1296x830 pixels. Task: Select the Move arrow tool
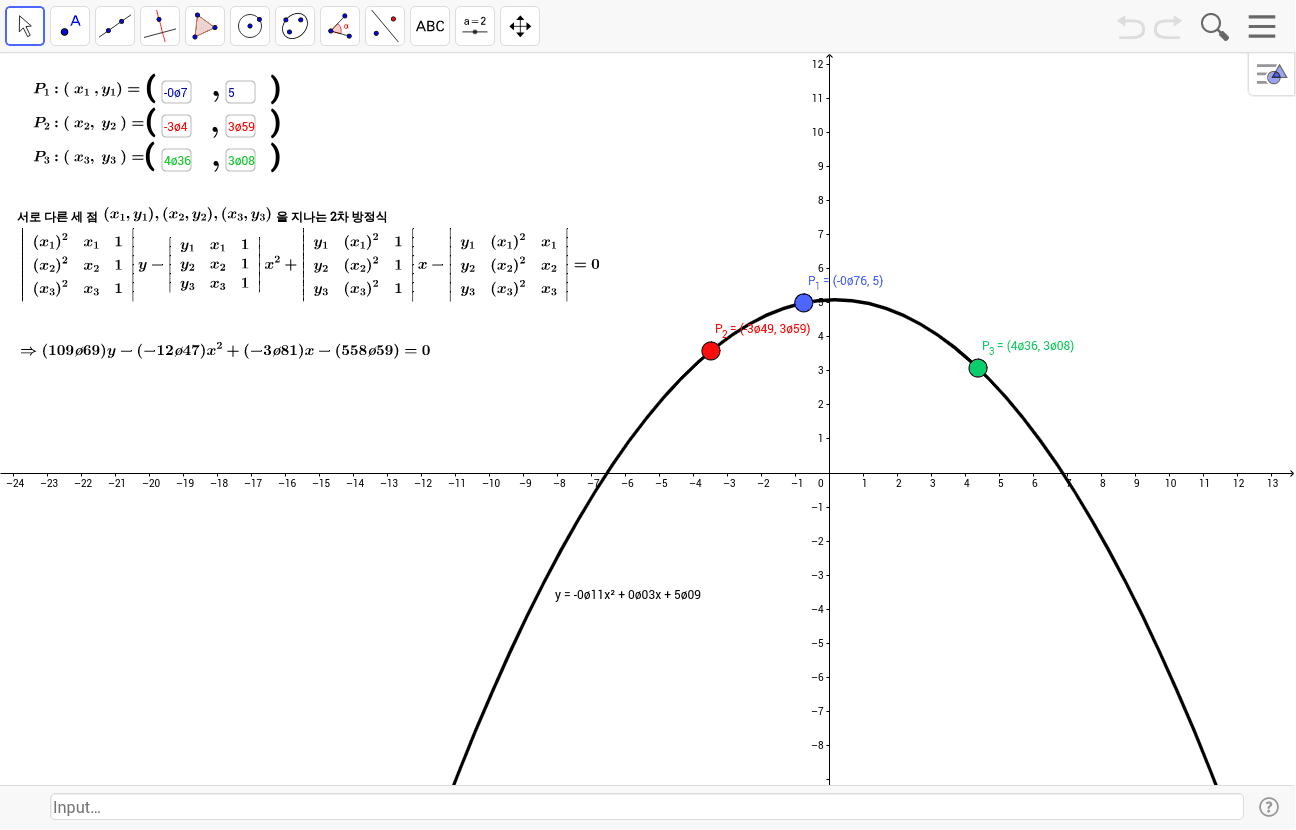pos(25,26)
